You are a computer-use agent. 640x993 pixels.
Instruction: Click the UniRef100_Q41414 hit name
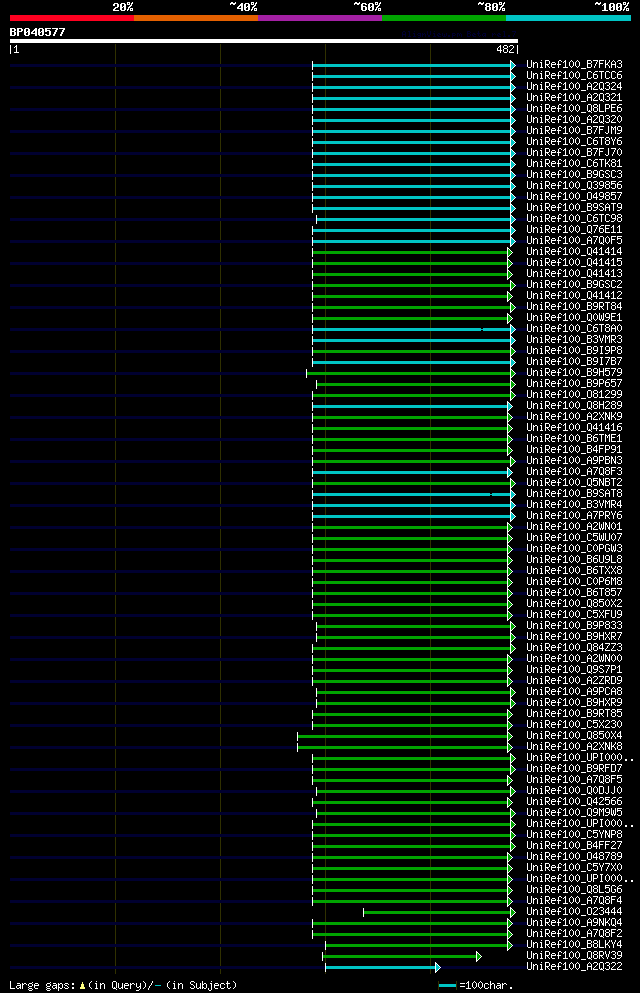[574, 251]
